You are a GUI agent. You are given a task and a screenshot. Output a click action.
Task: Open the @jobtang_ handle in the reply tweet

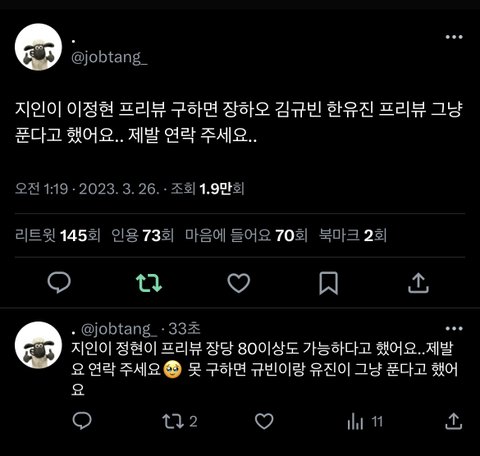119,329
